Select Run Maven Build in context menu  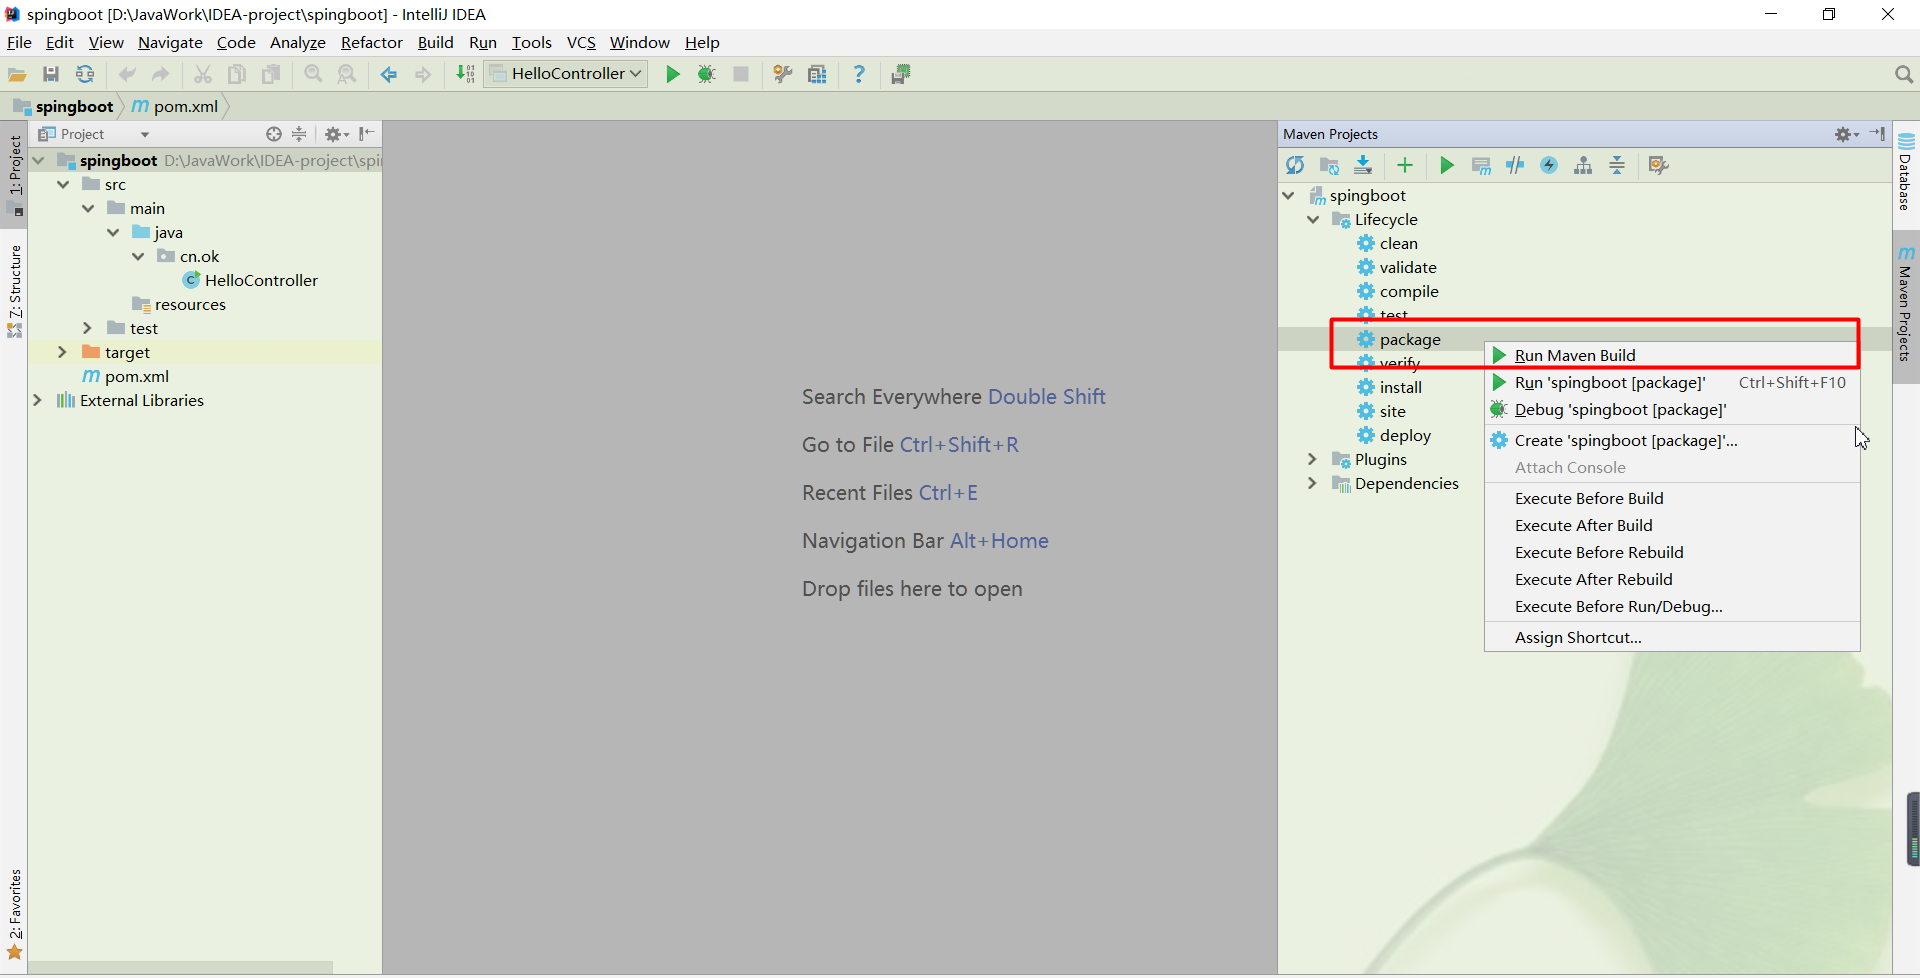(x=1672, y=355)
